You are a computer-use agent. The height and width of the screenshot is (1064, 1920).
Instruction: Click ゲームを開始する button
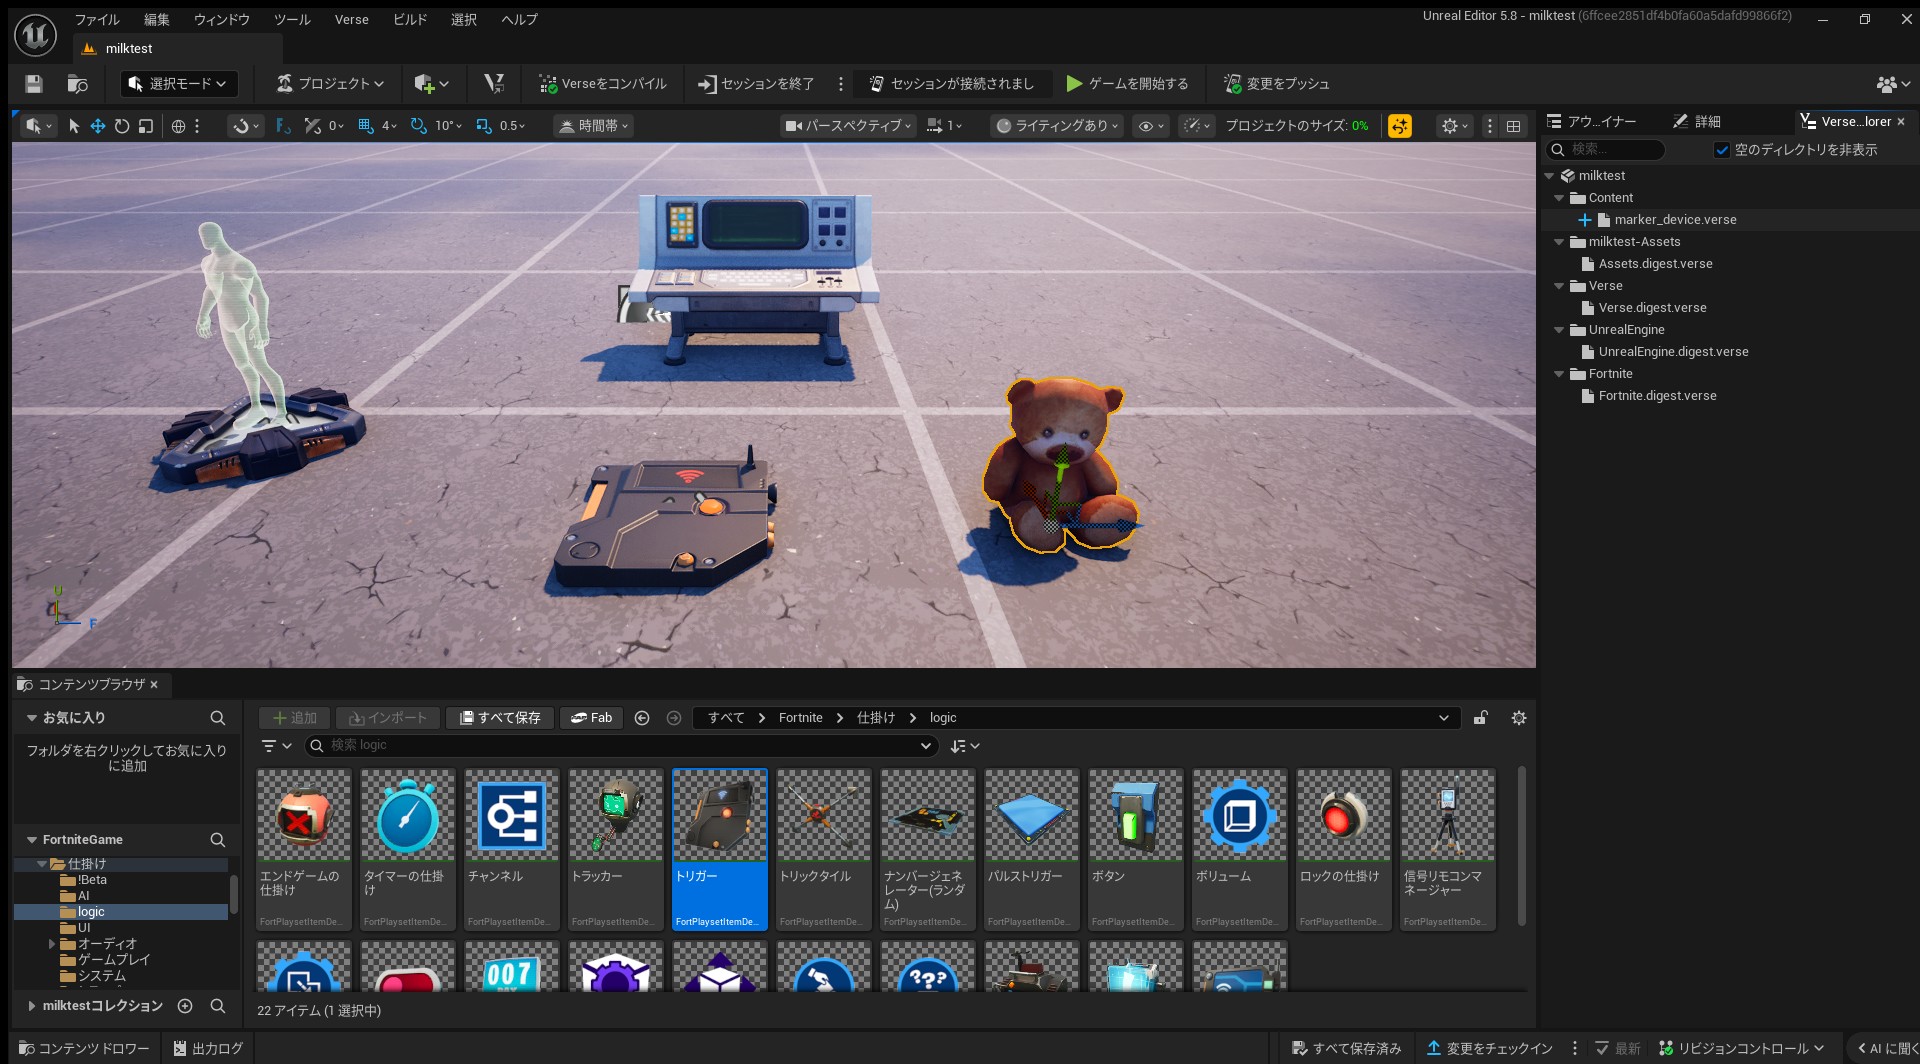(1128, 84)
